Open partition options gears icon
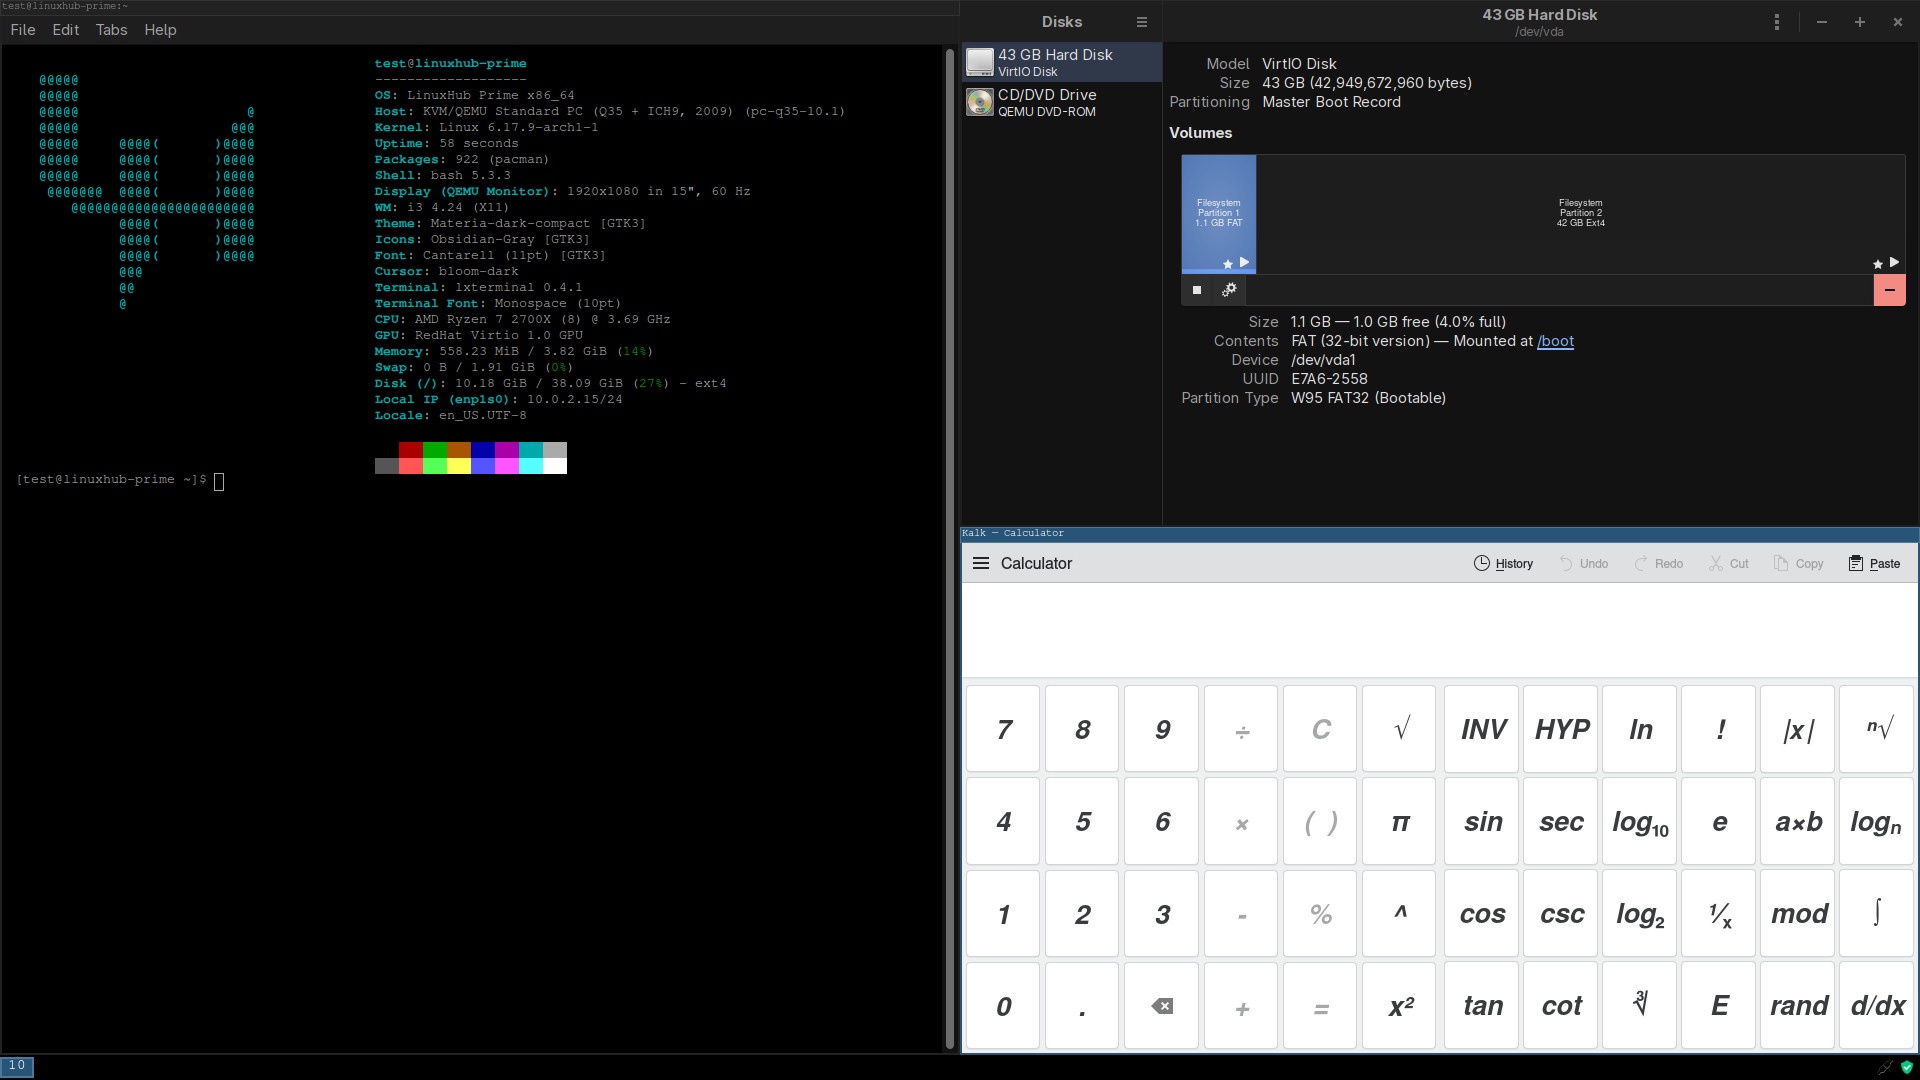This screenshot has height=1080, width=1920. (1229, 290)
